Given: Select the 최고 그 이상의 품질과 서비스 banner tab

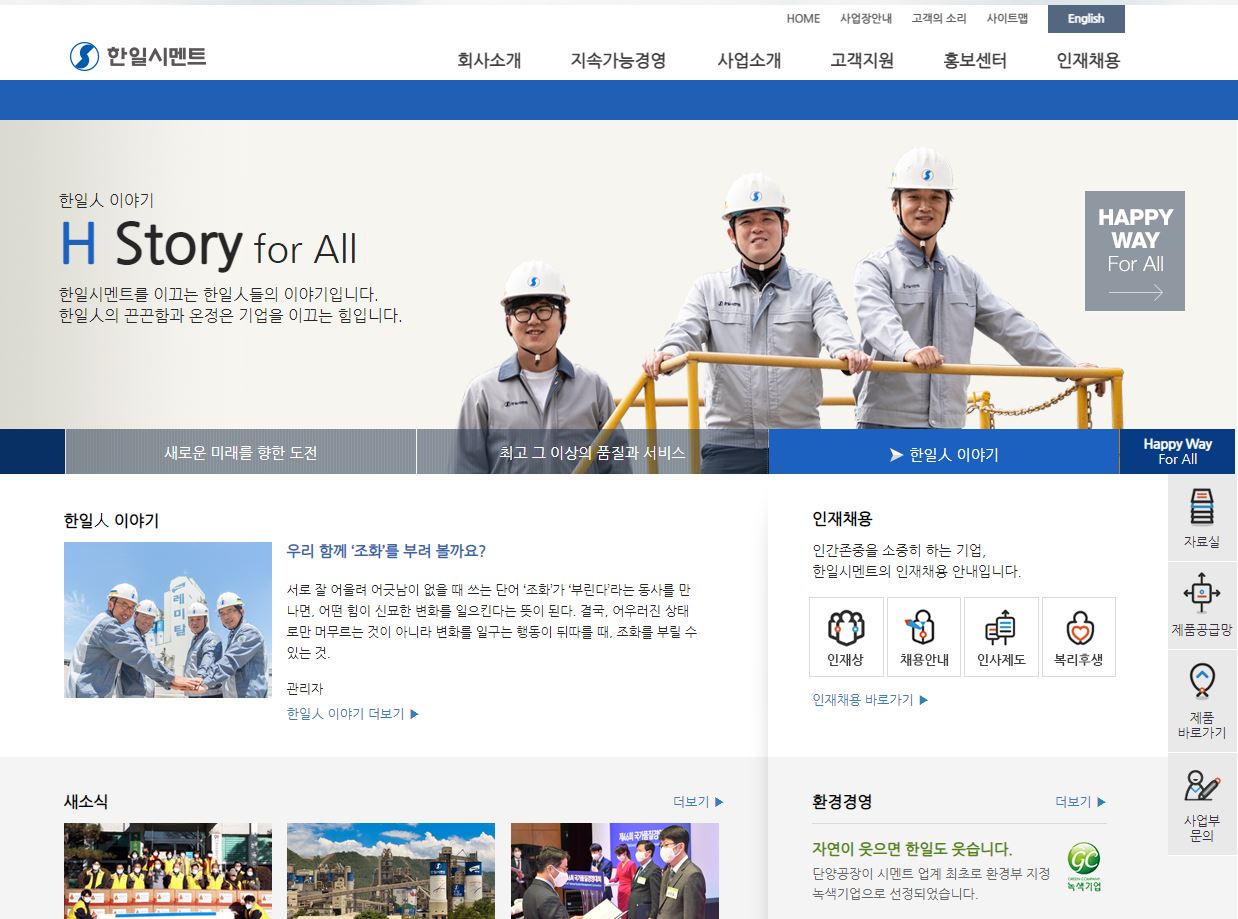Looking at the screenshot, I should click(592, 452).
